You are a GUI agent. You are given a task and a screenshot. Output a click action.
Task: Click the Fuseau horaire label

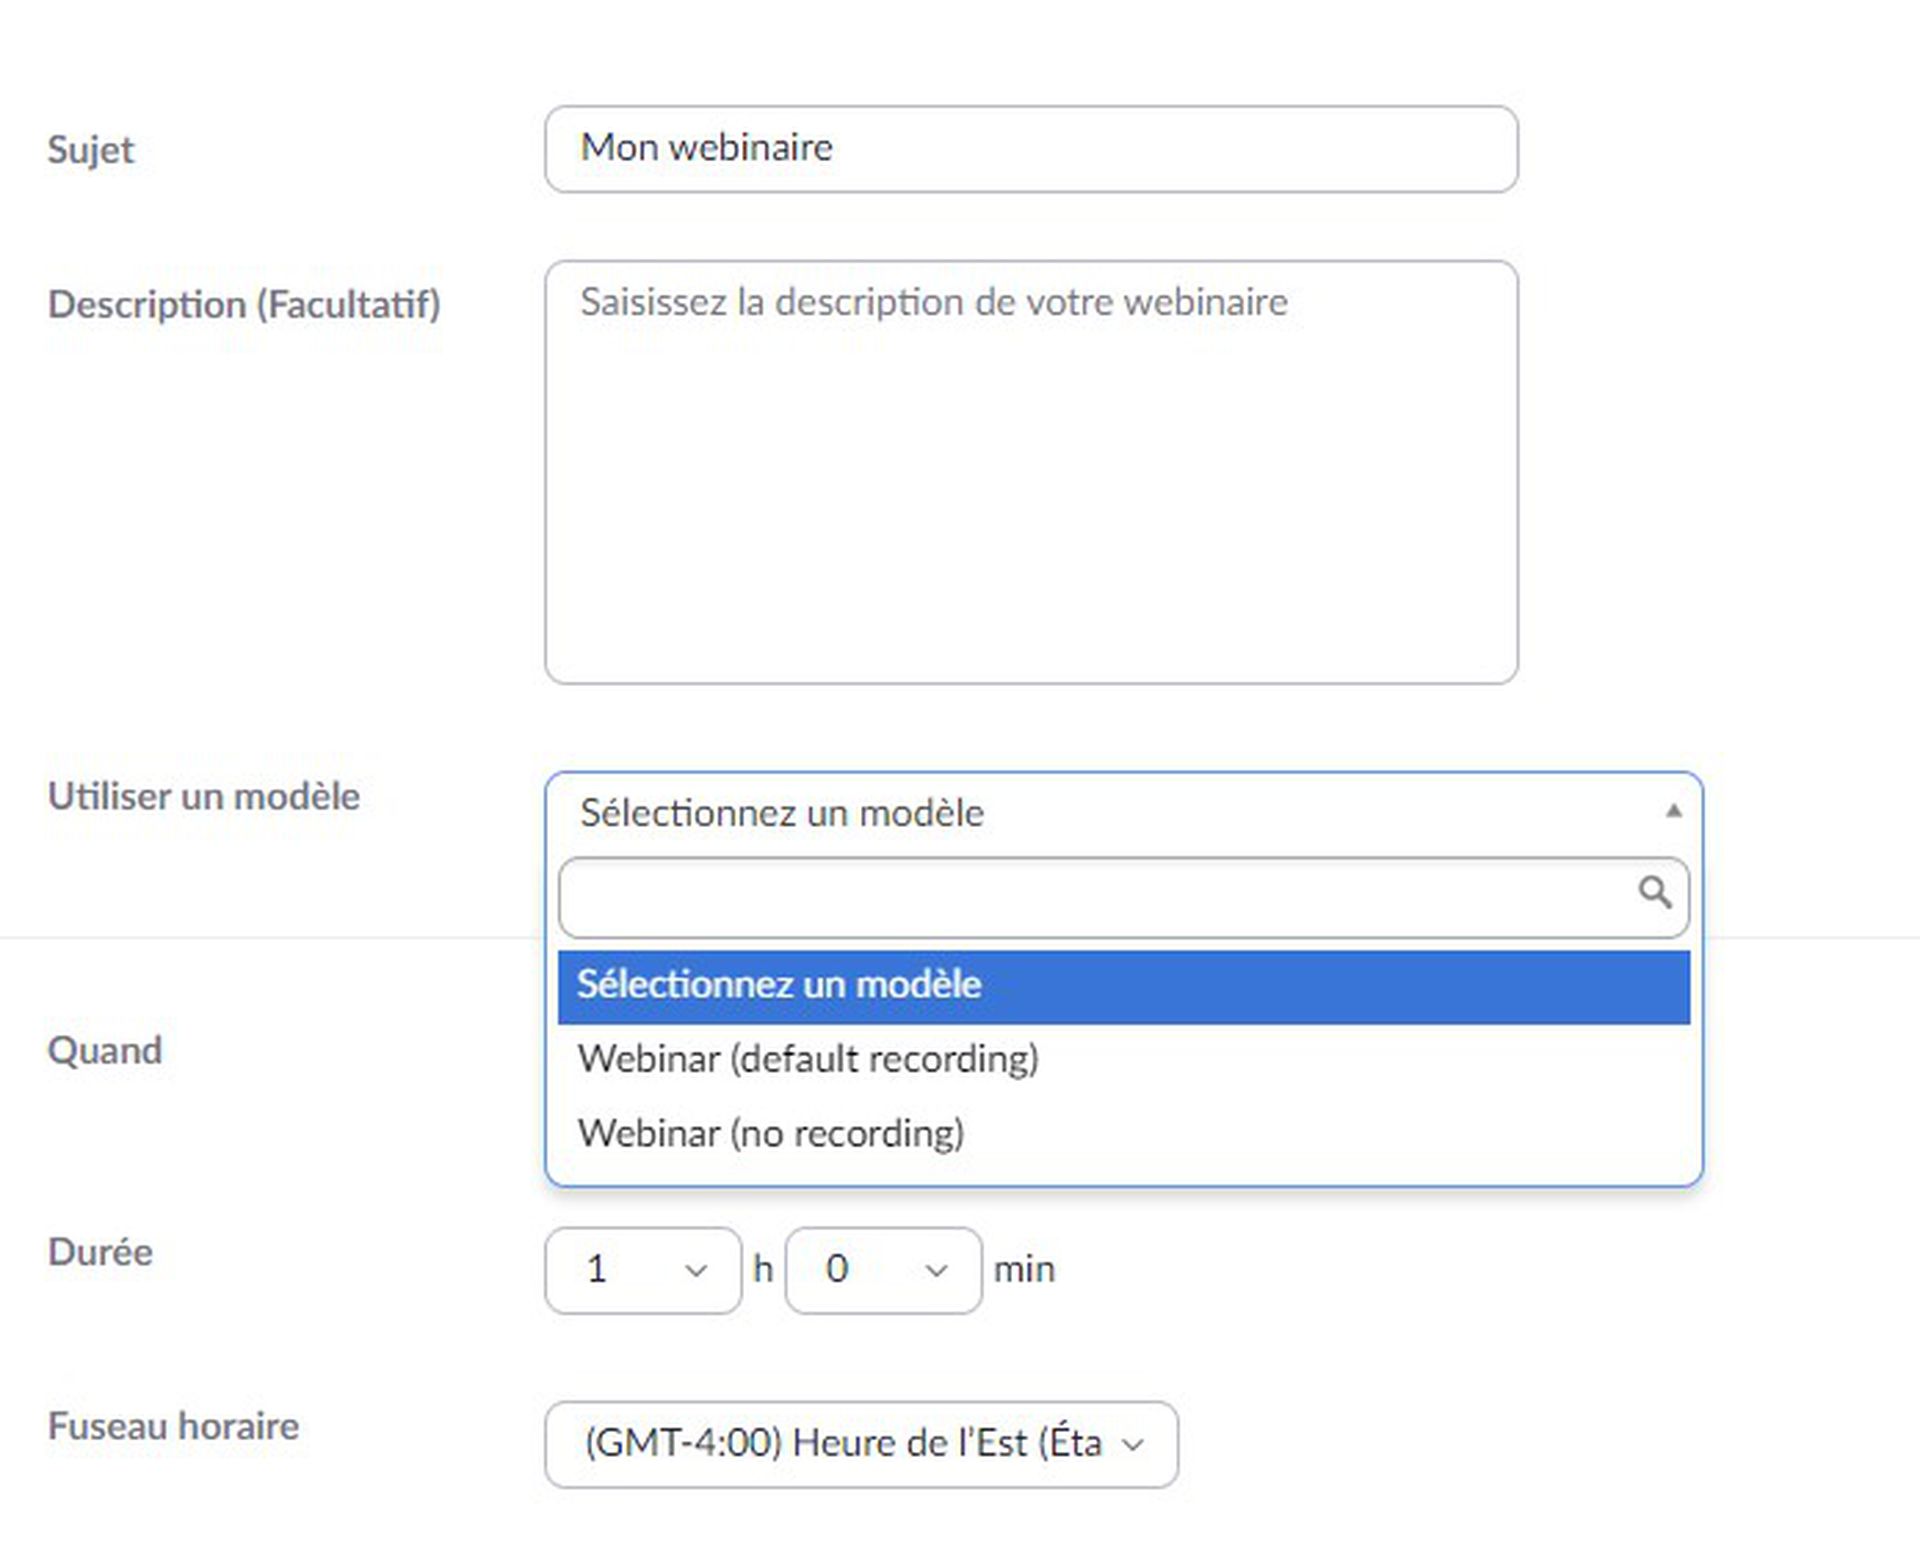click(x=173, y=1426)
